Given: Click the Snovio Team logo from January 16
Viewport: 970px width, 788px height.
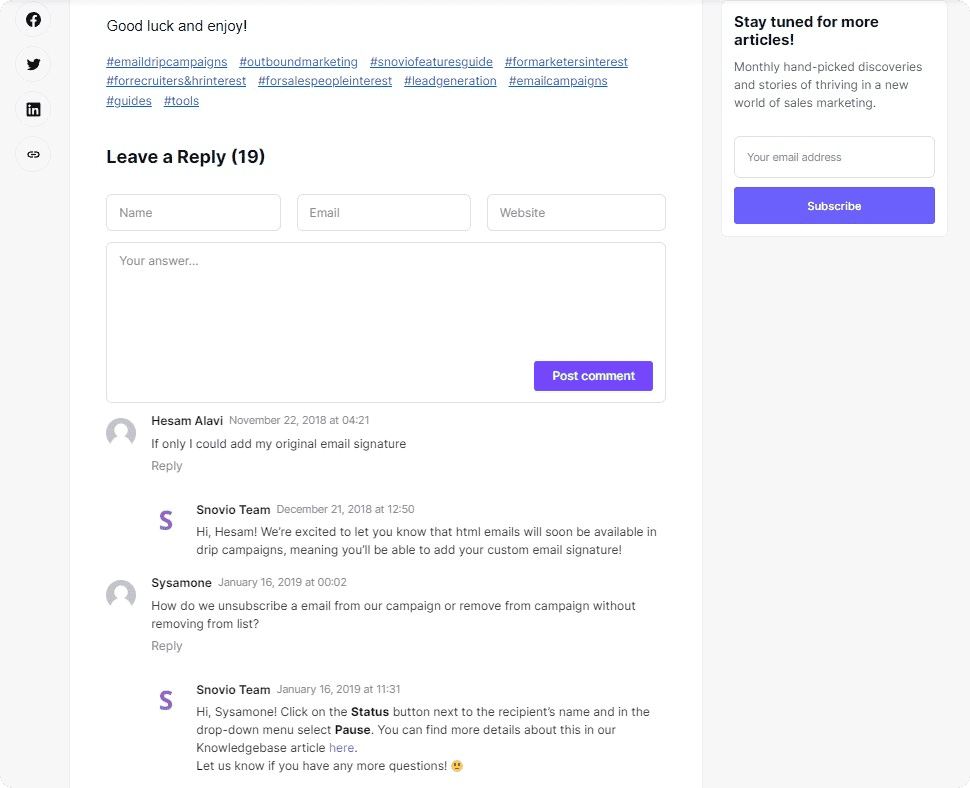Looking at the screenshot, I should click(x=166, y=701).
